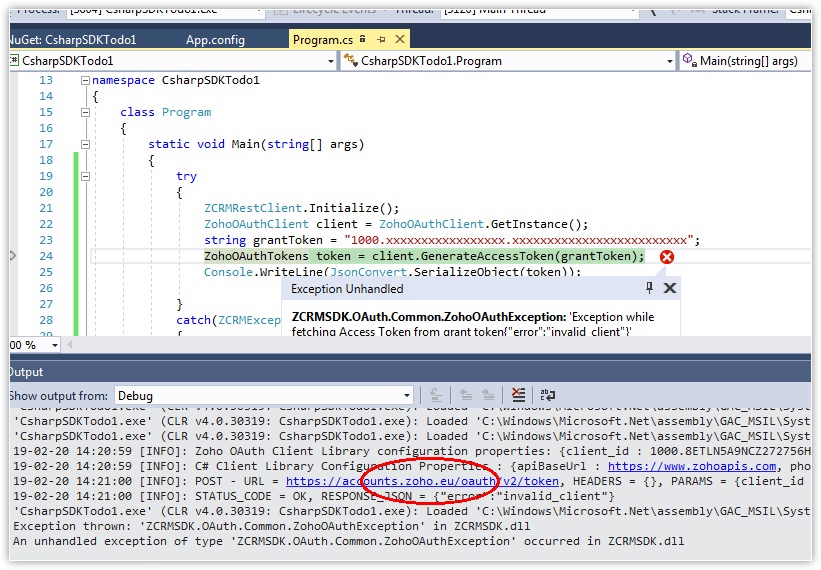
Task: Clear all Output window text
Action: (x=518, y=395)
